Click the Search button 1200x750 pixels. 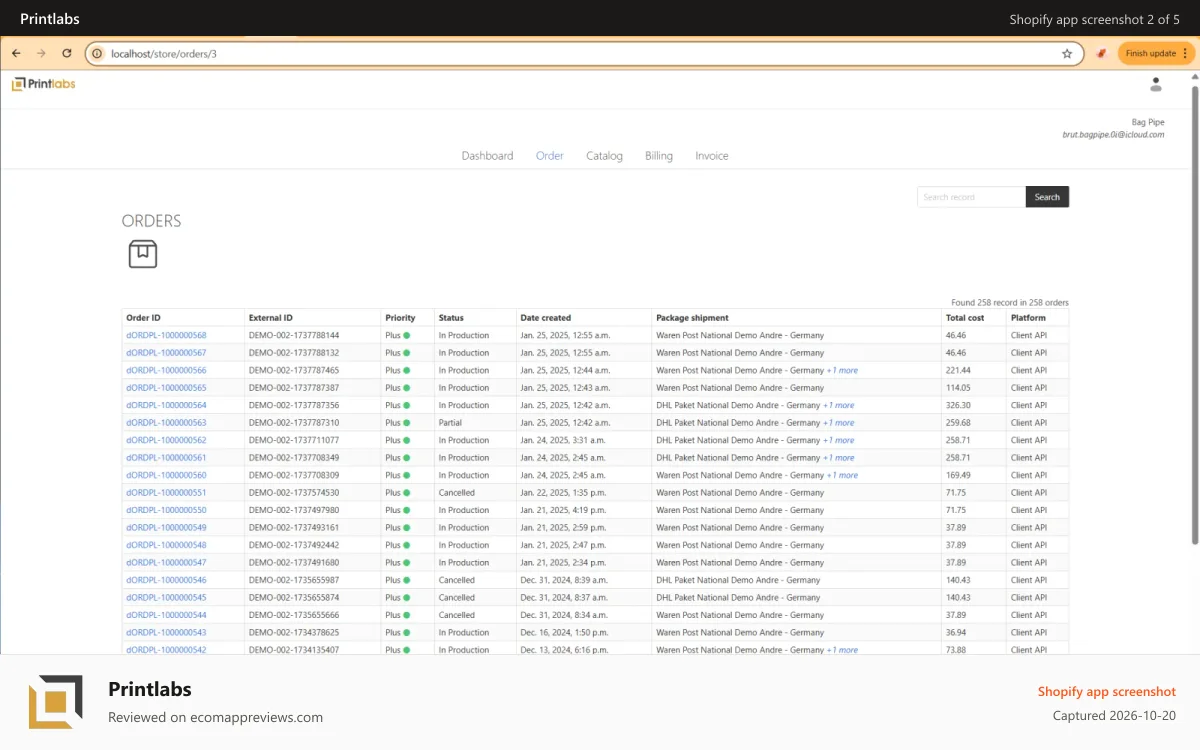pyautogui.click(x=1047, y=197)
